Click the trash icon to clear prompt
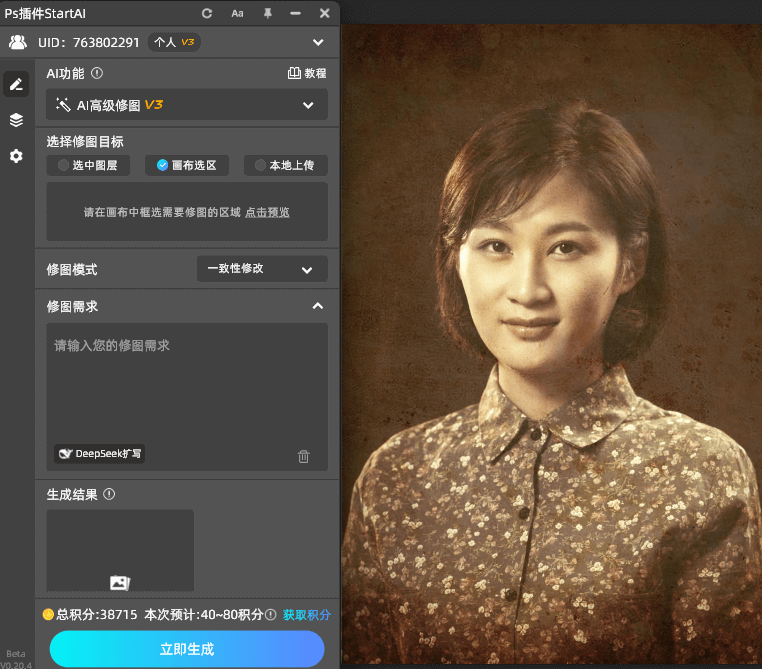 pos(304,456)
